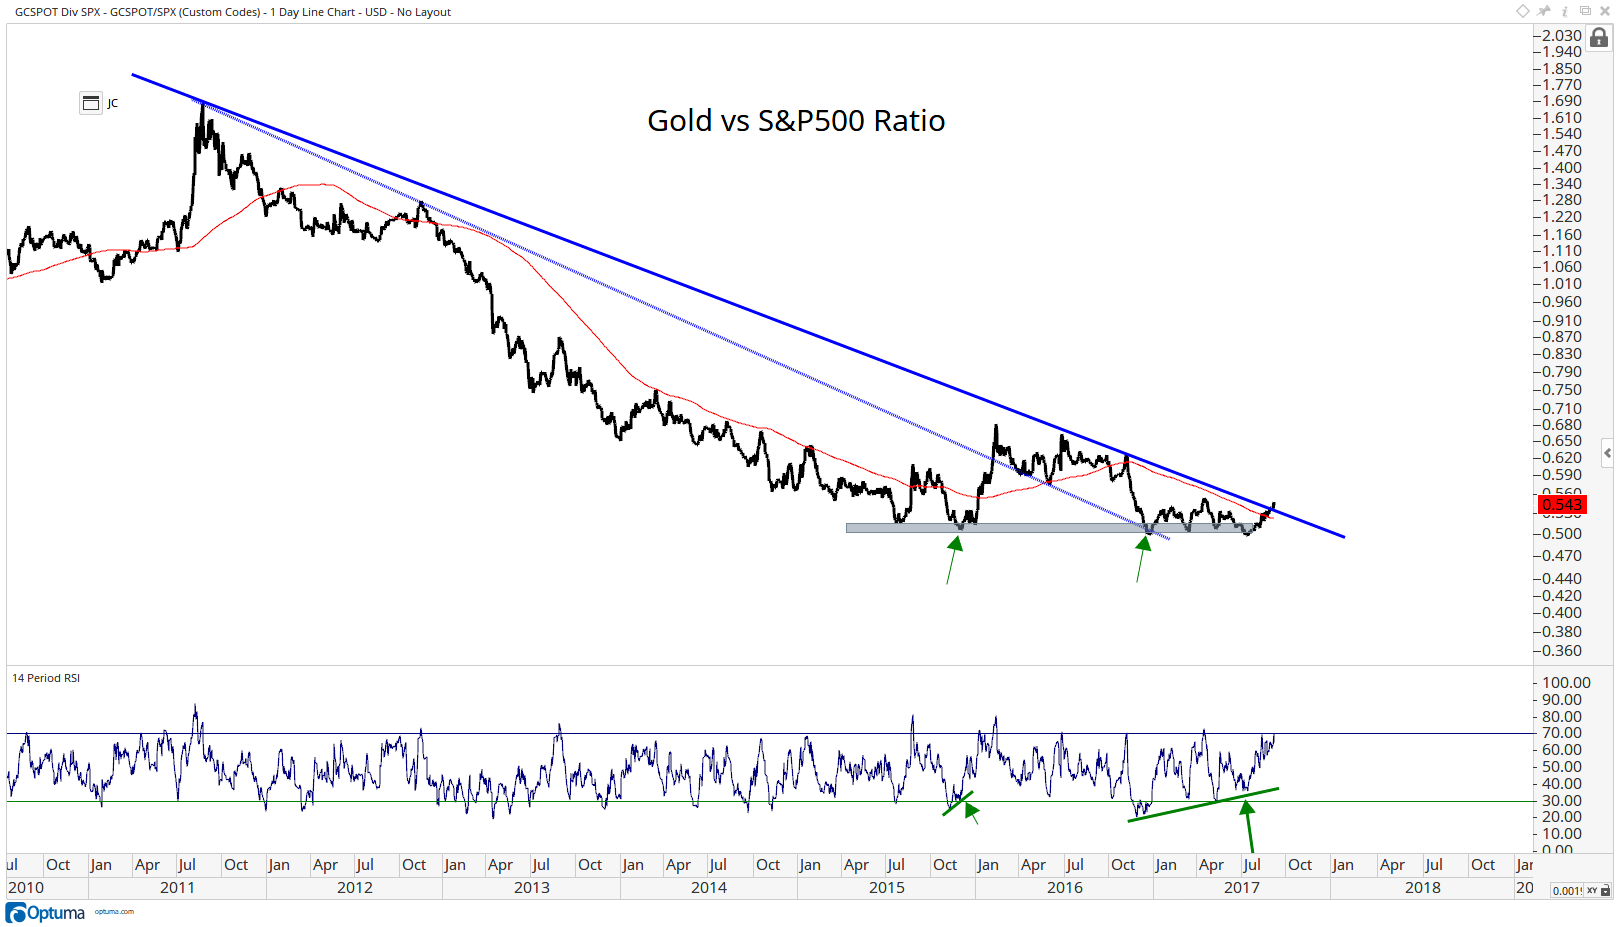Close the chart with the X icon
Viewport: 1620px width, 927px height.
point(1605,11)
